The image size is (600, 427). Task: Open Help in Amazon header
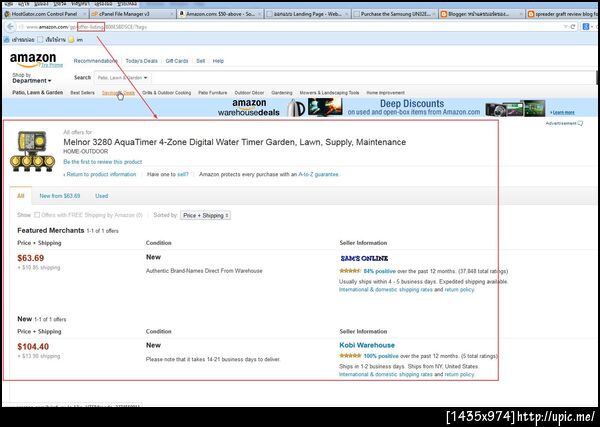(x=218, y=61)
